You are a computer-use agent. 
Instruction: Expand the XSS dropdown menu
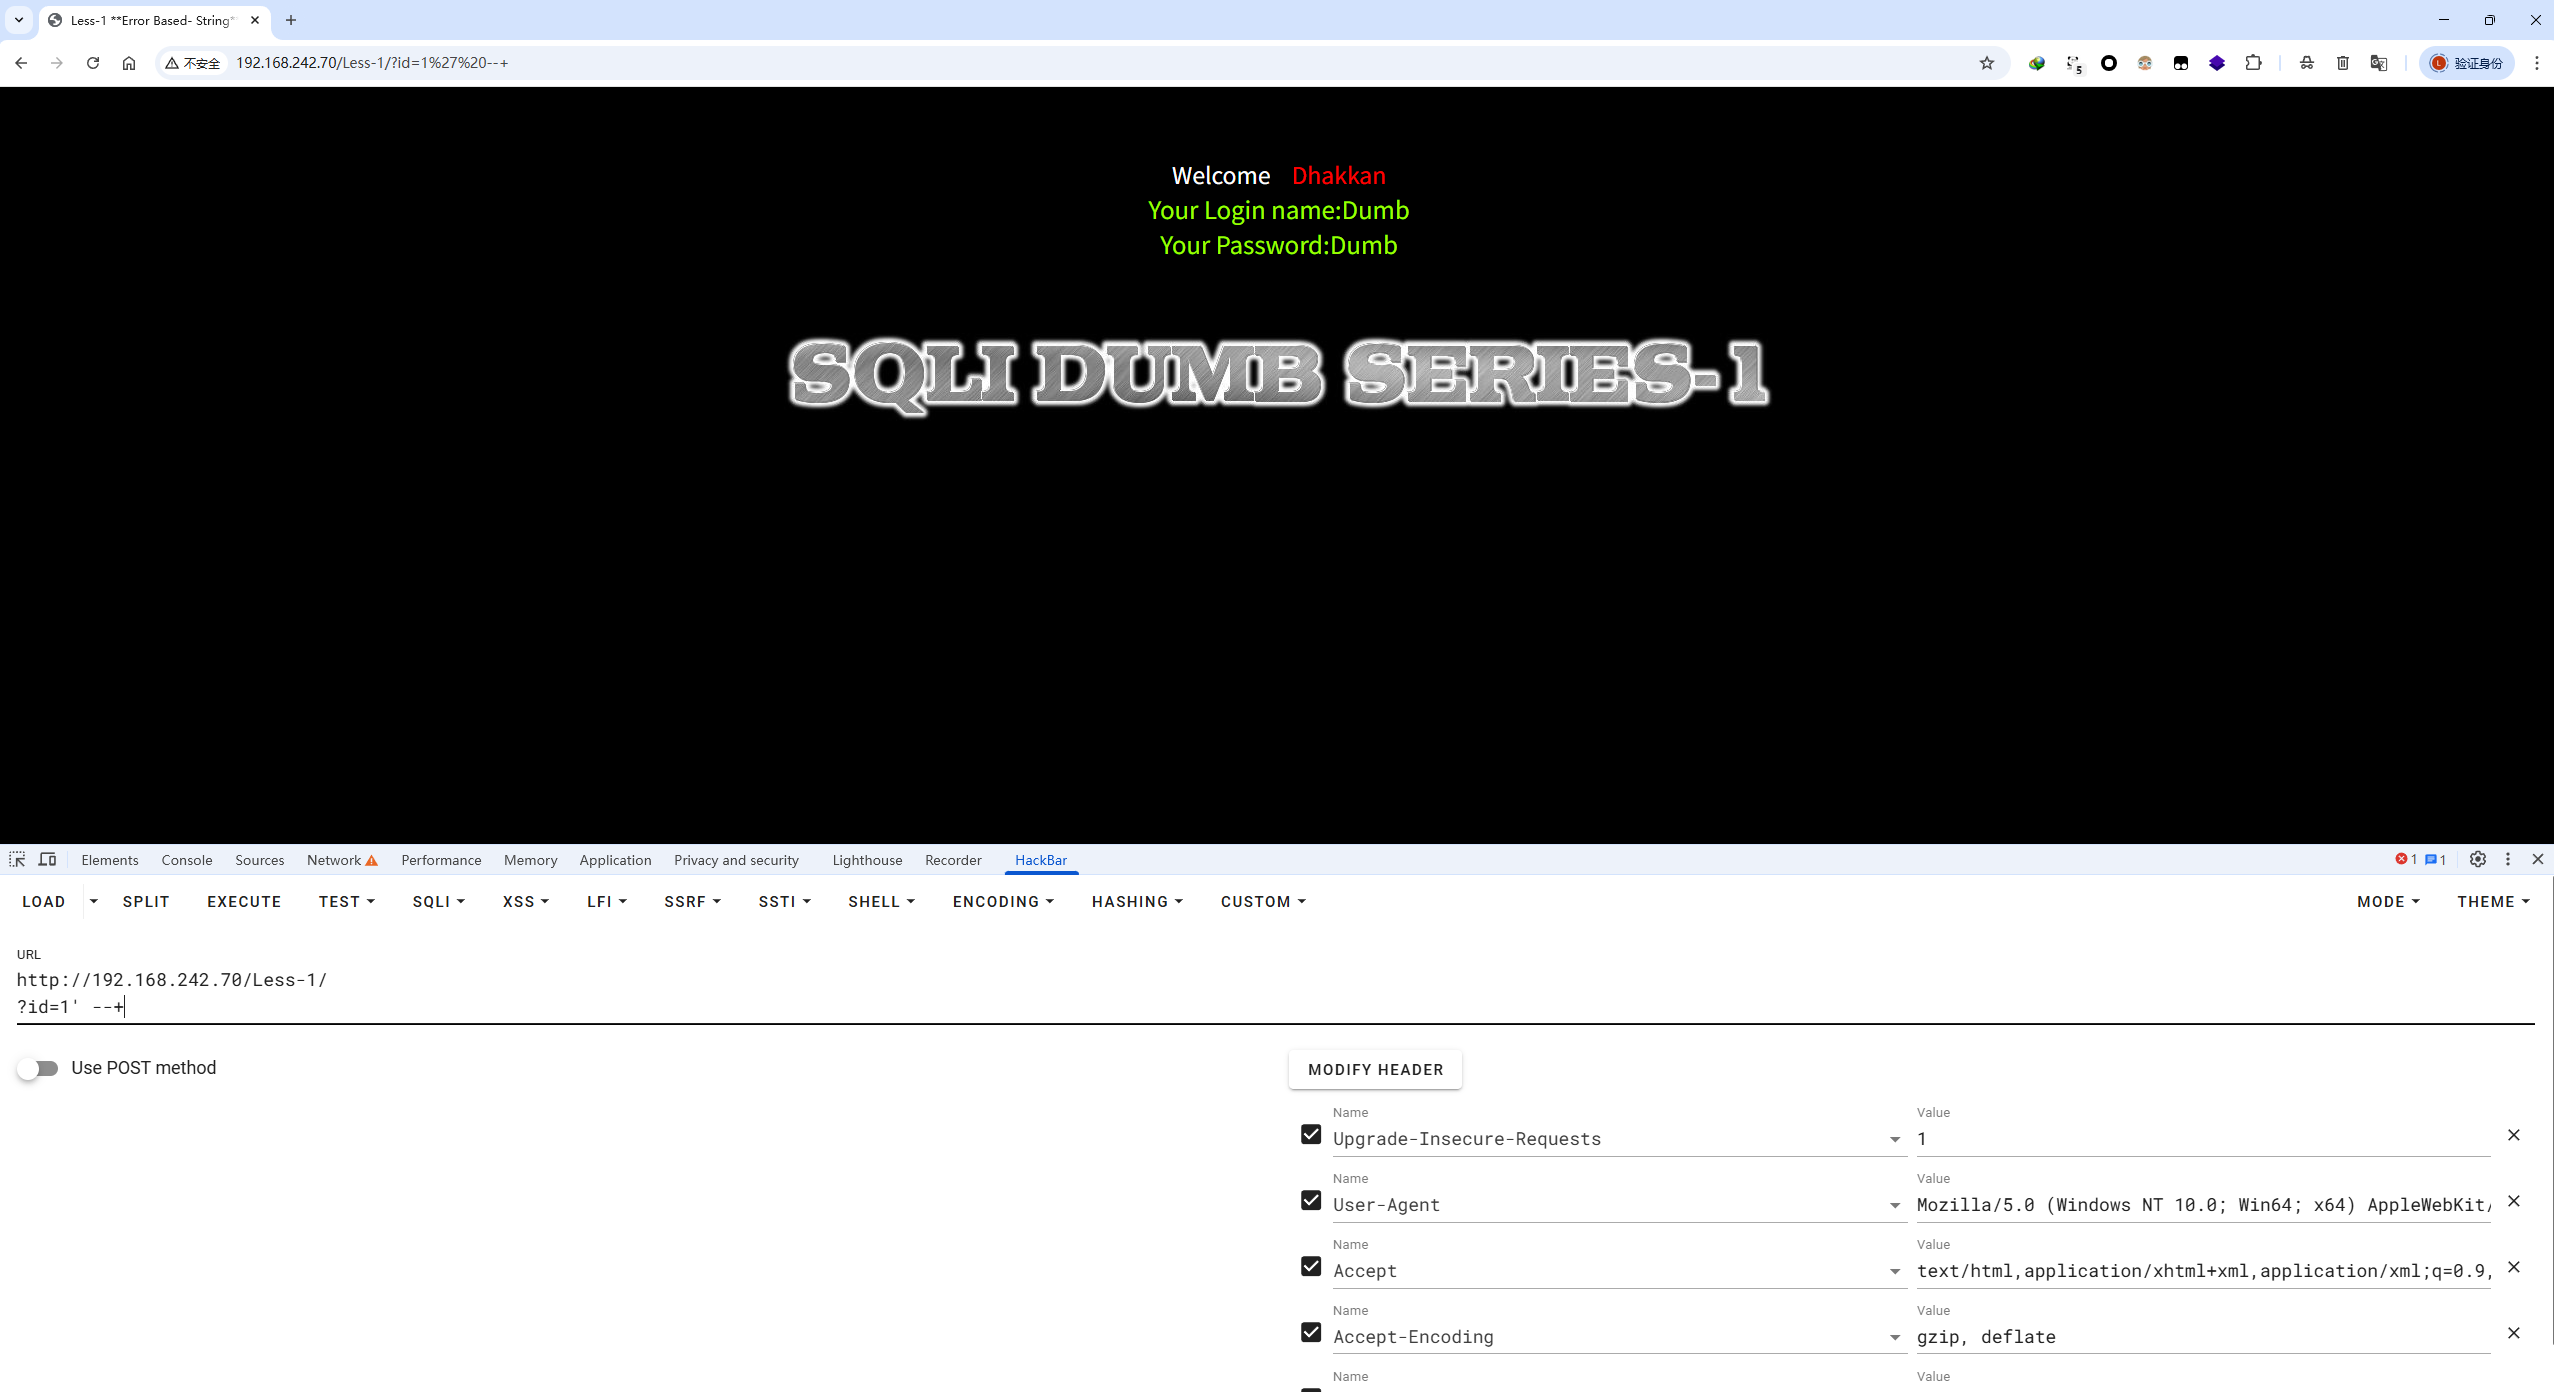pyautogui.click(x=526, y=902)
